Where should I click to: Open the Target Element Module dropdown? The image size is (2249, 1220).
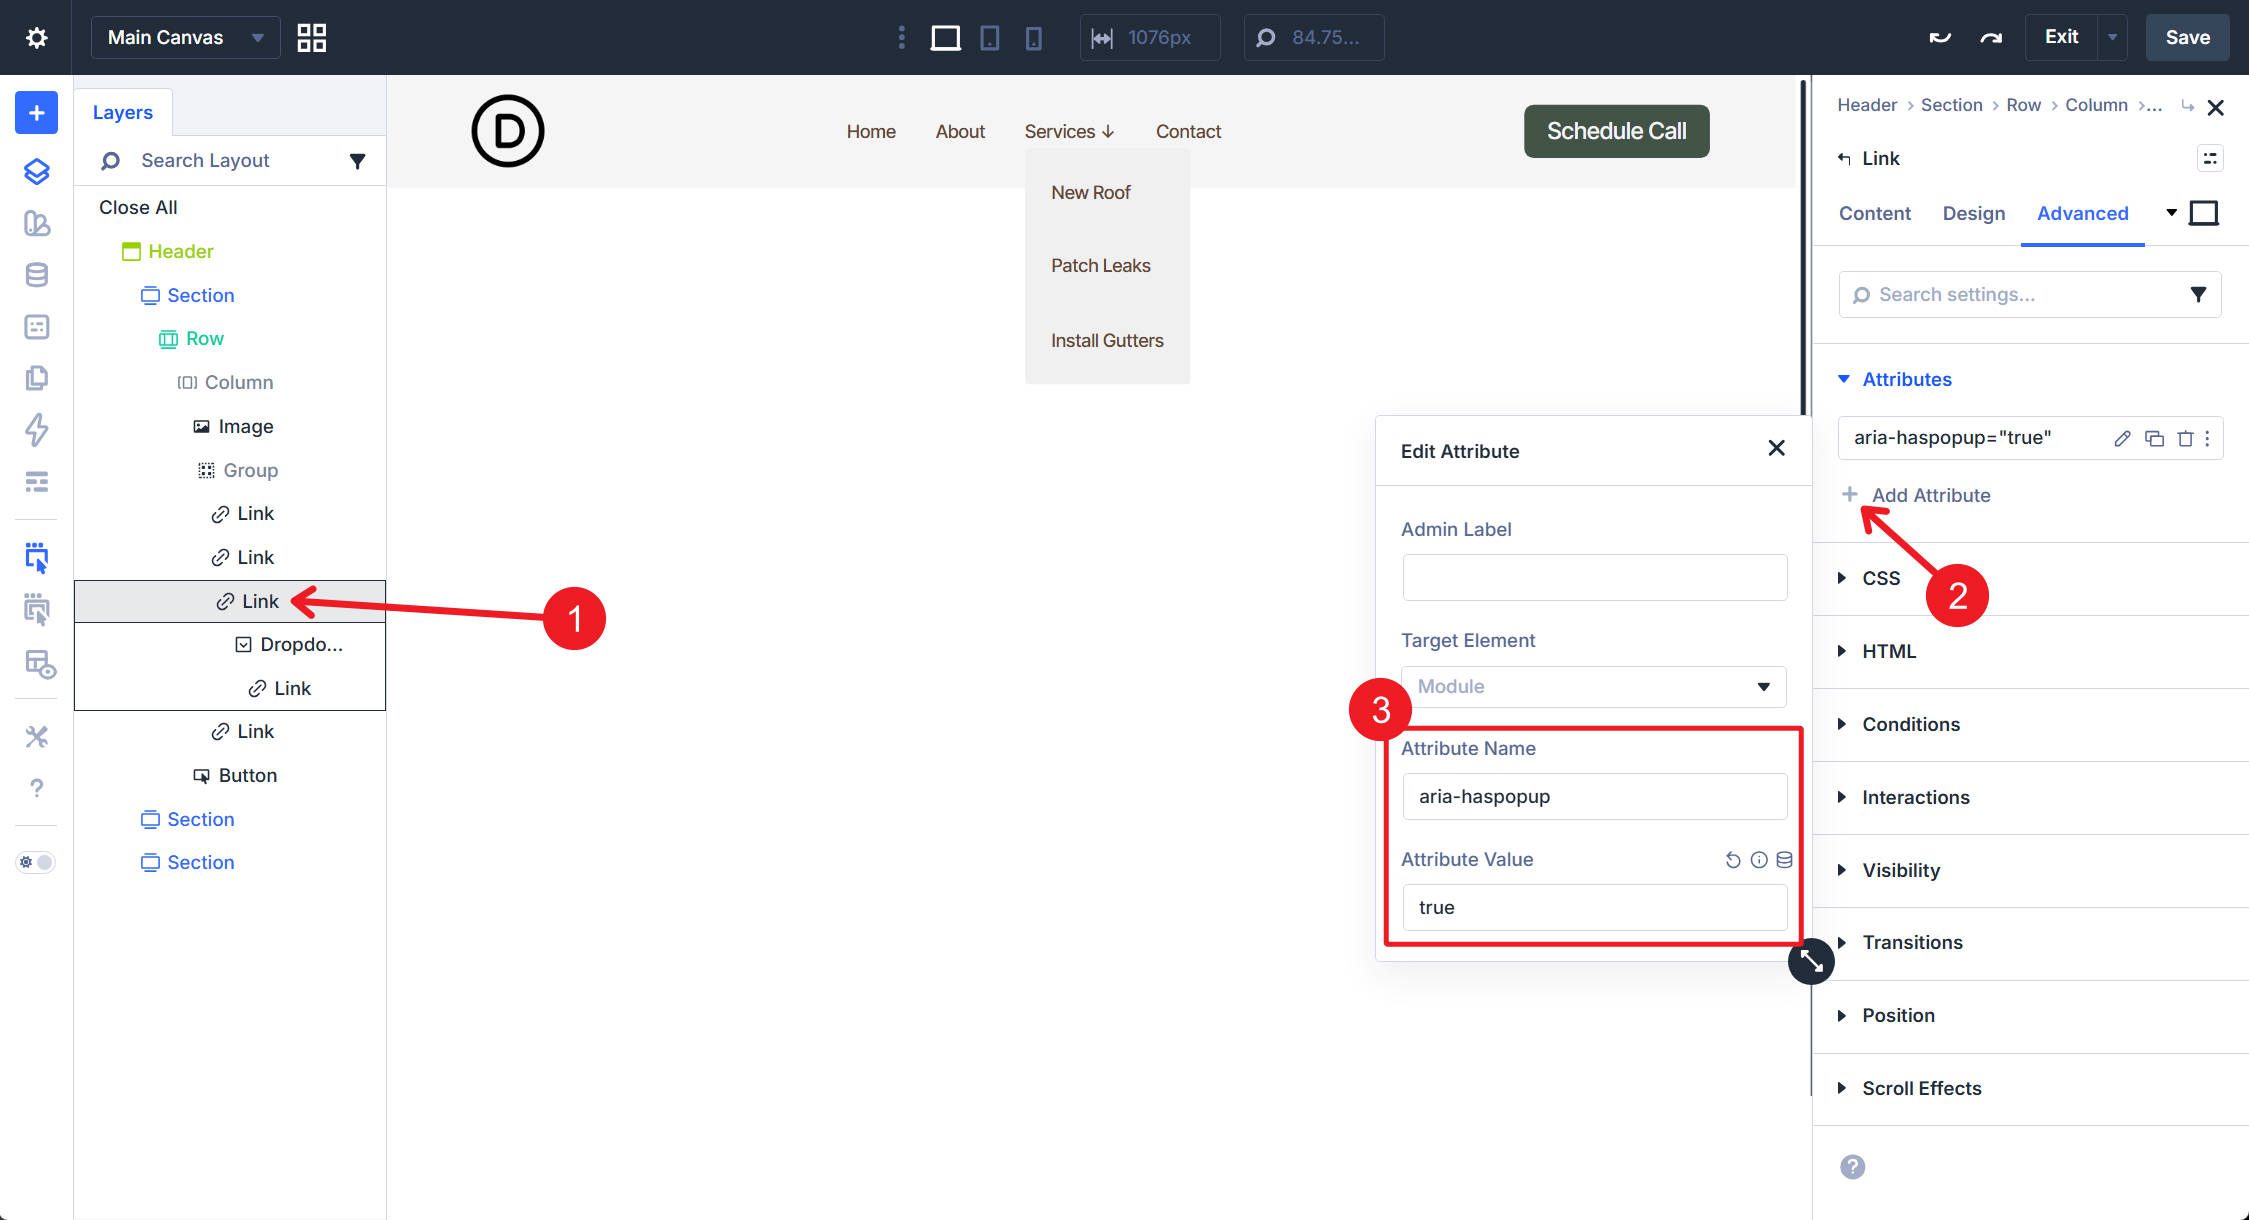(x=1594, y=686)
